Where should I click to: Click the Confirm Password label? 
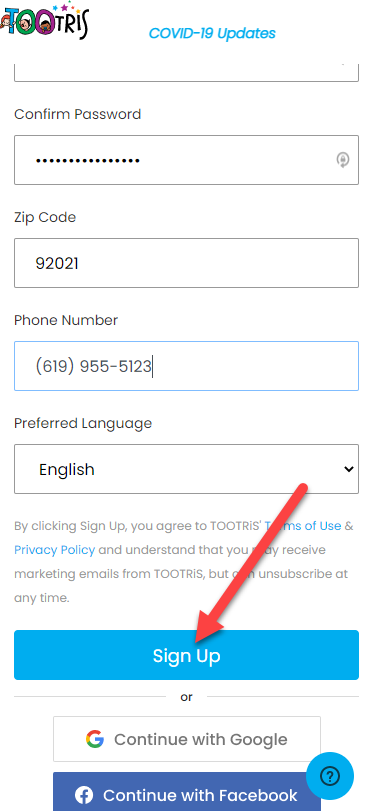coord(78,114)
